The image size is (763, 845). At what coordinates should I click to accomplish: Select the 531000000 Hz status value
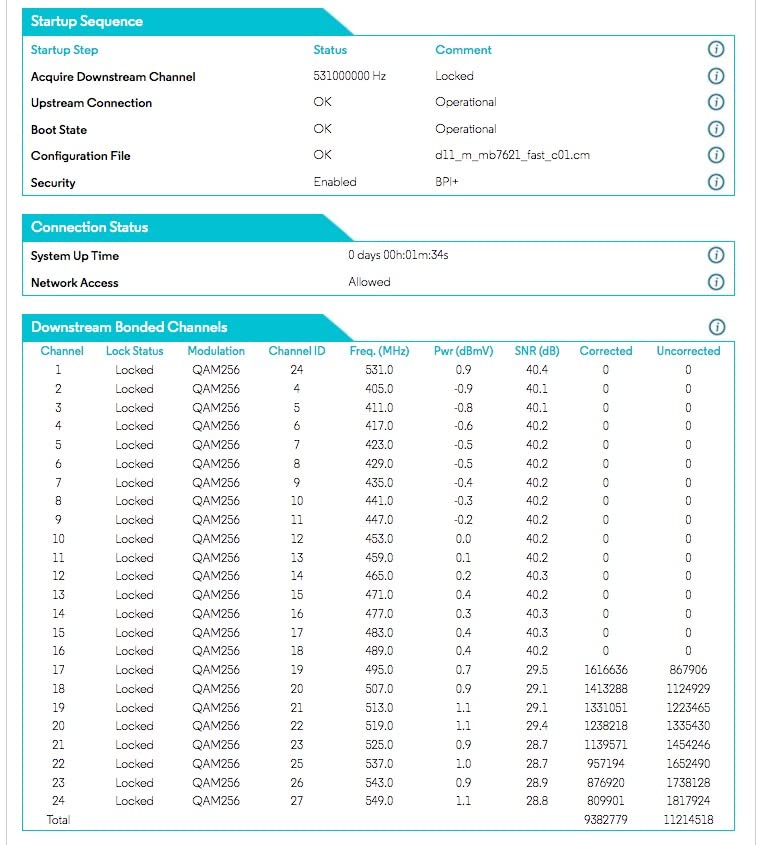349,76
